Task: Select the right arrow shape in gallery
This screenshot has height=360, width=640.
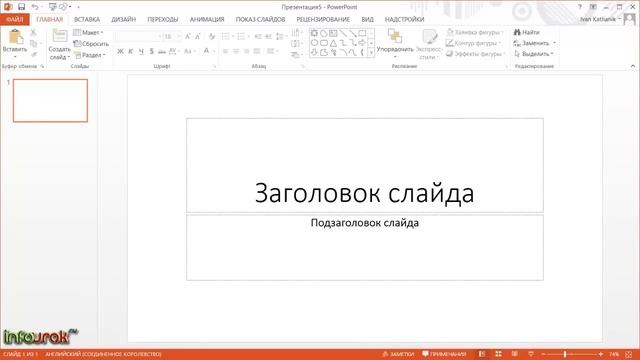Action: [362, 42]
